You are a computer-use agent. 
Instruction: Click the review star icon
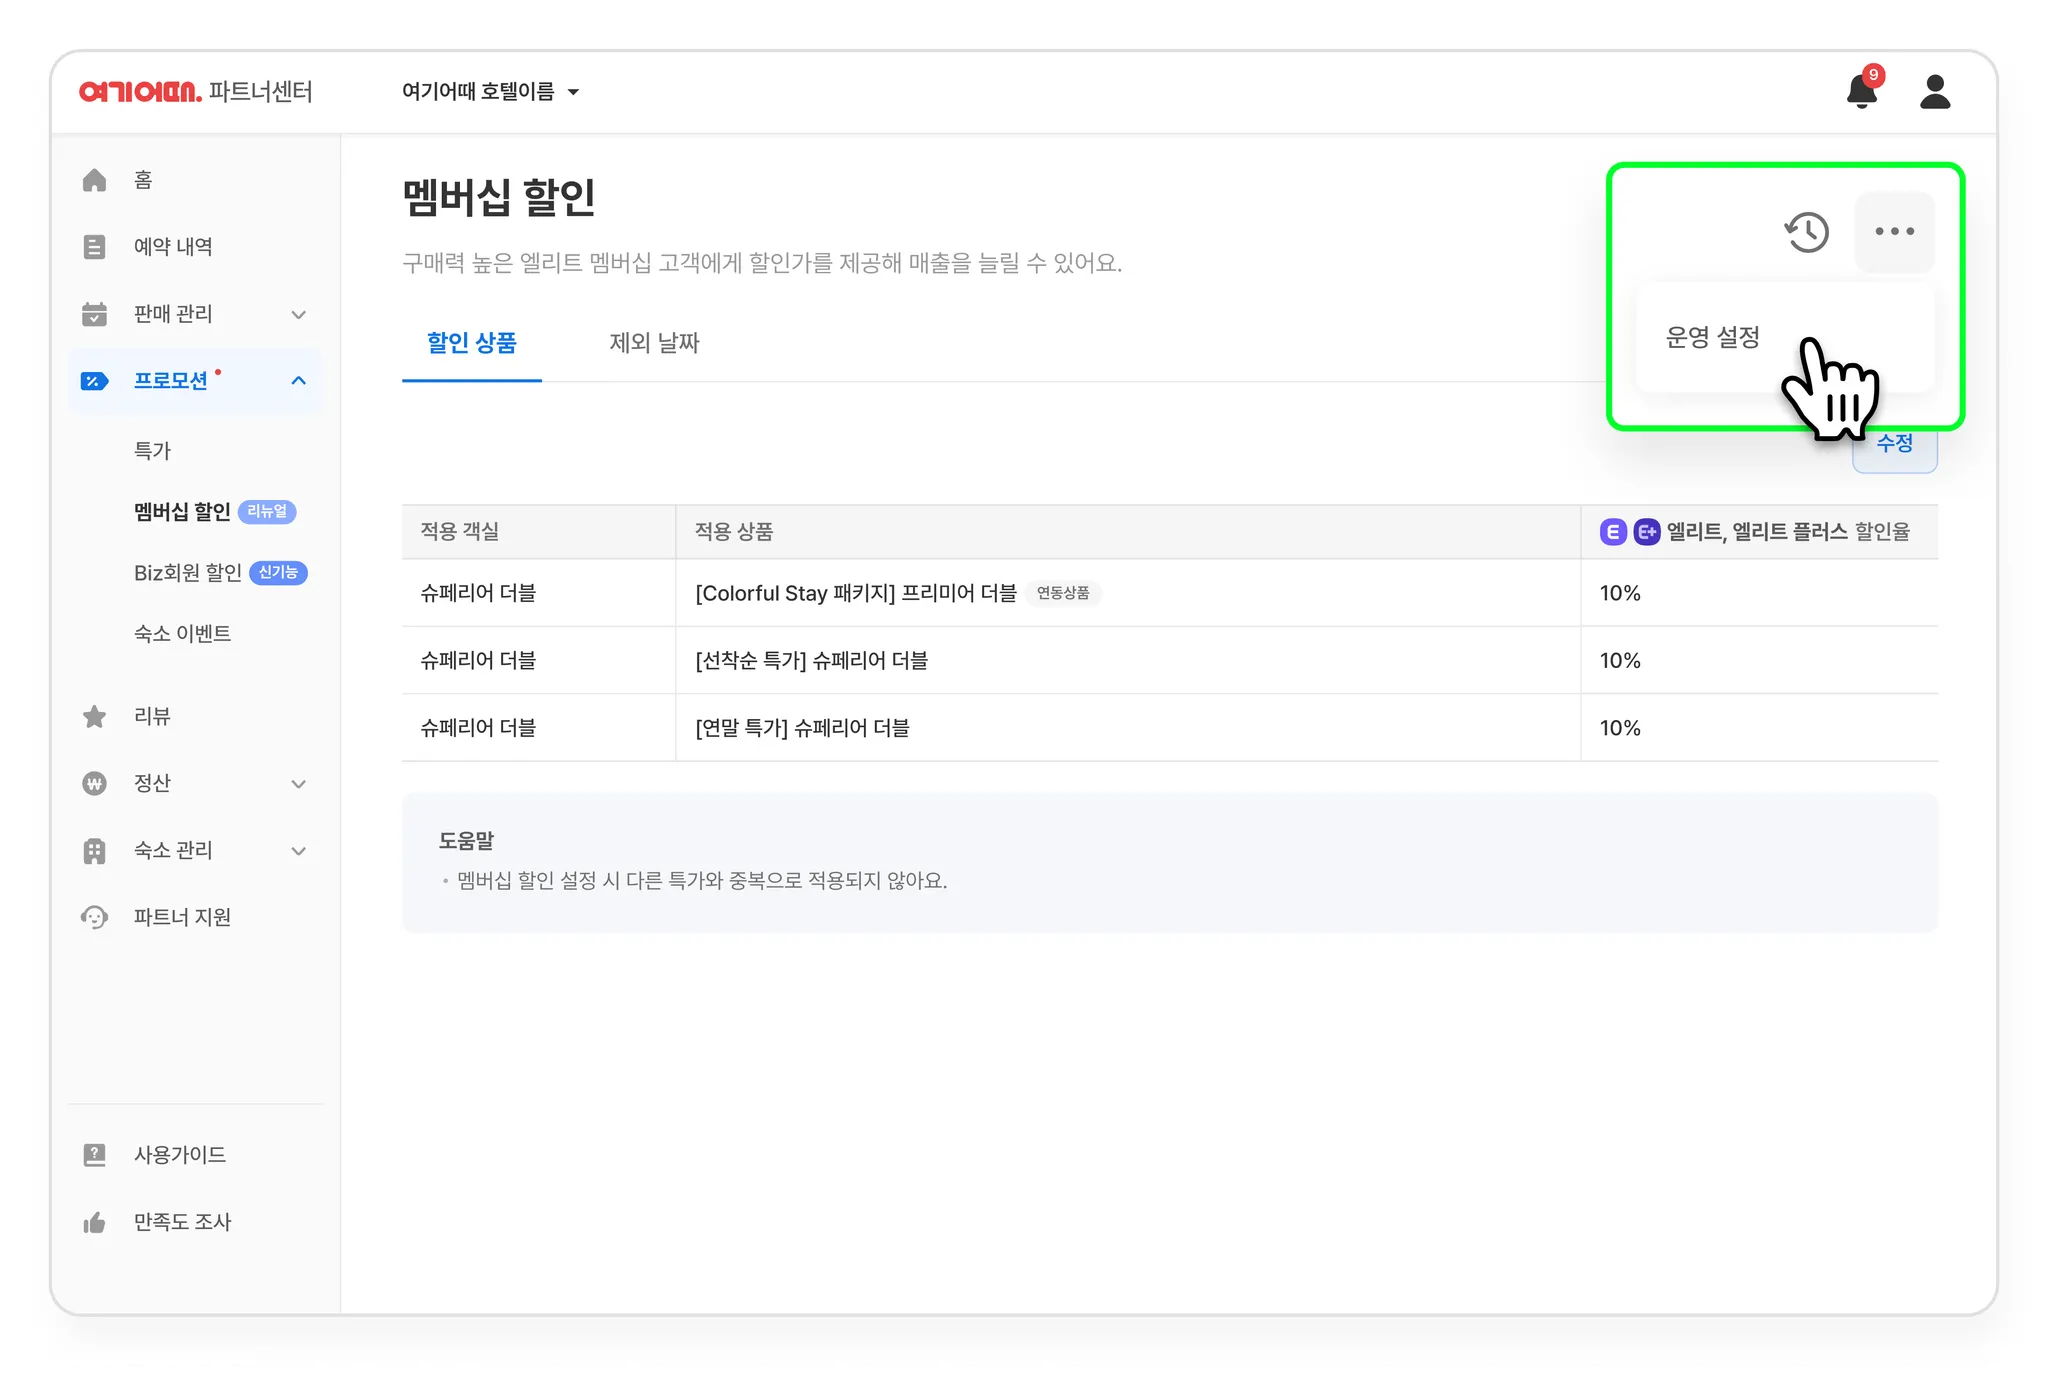tap(95, 716)
